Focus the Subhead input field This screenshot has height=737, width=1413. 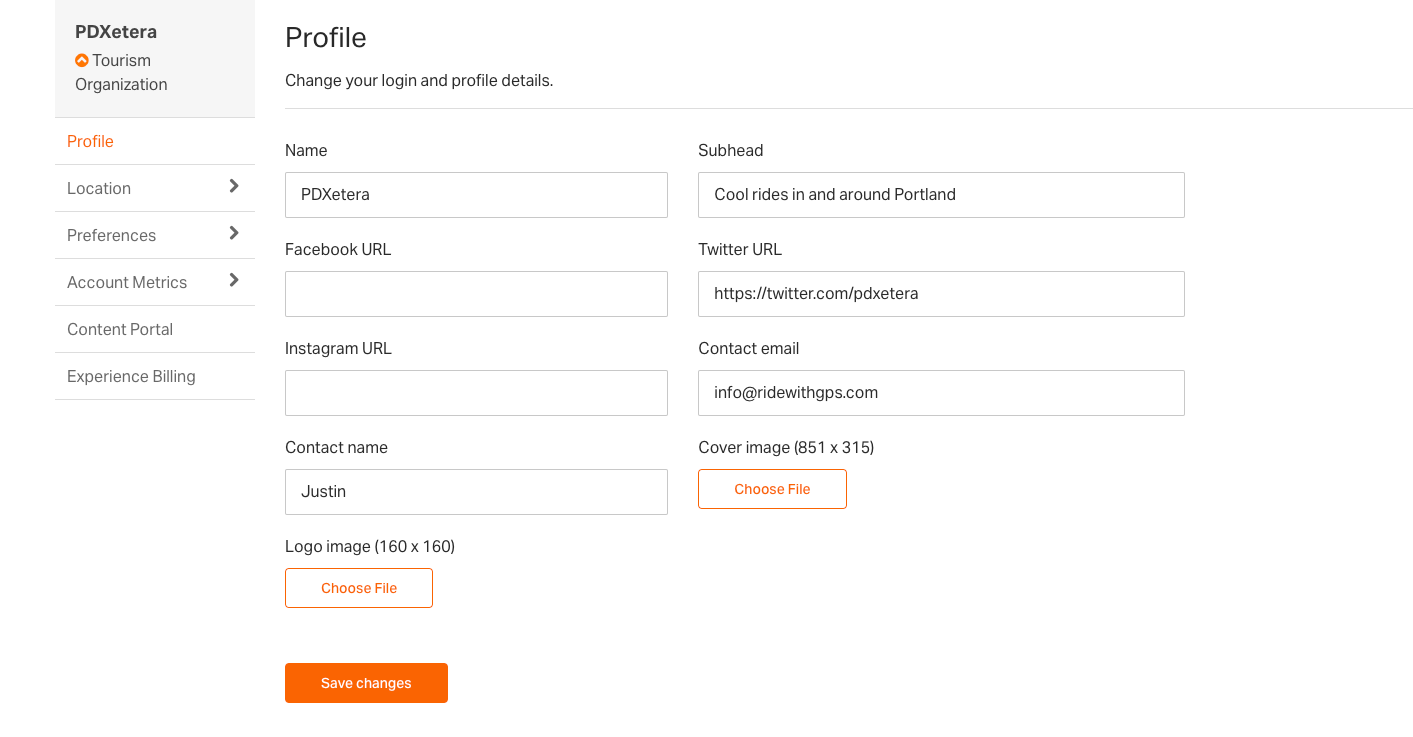tap(941, 195)
